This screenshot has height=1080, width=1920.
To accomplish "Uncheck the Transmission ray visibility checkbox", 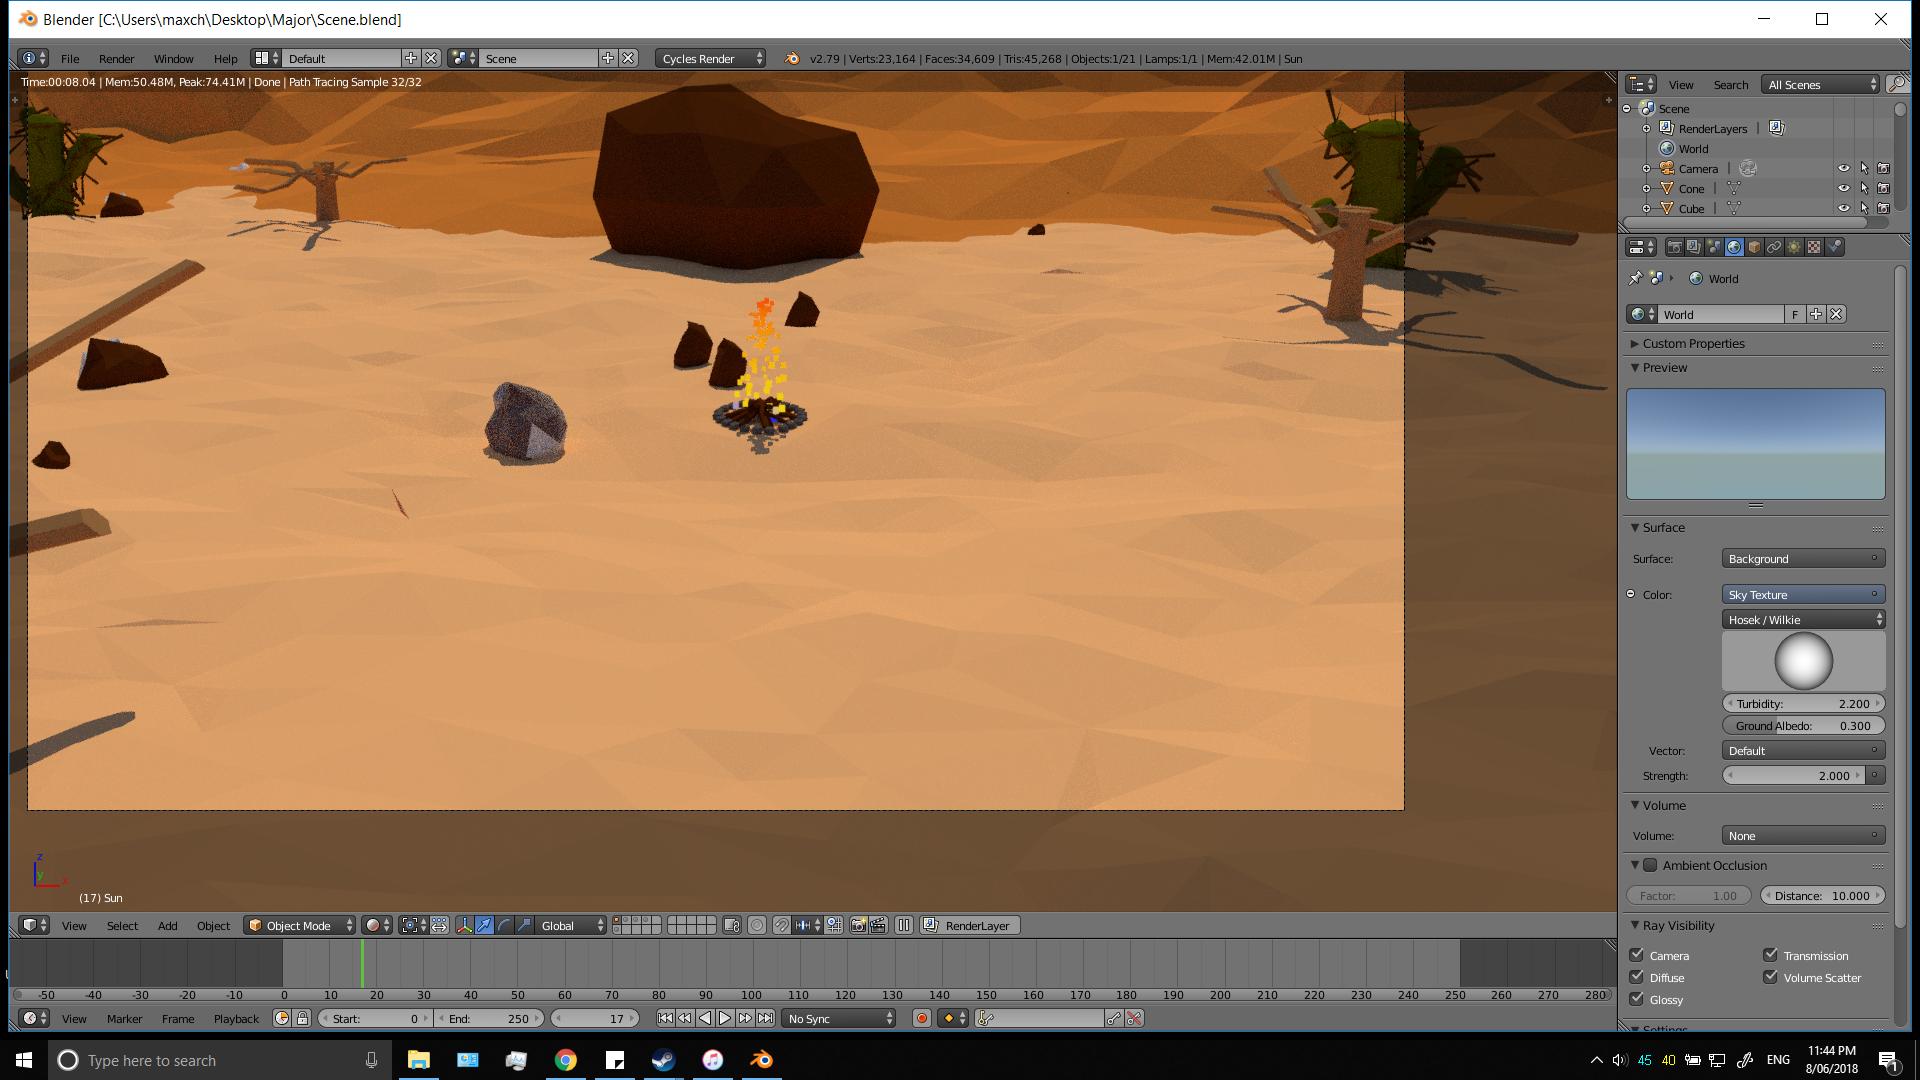I will (x=1771, y=955).
